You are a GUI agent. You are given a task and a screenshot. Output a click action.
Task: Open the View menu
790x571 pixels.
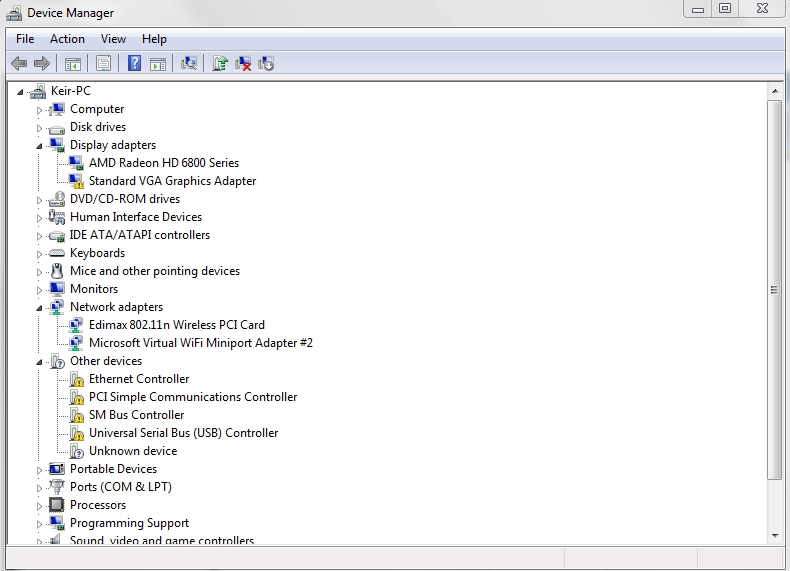click(x=113, y=39)
